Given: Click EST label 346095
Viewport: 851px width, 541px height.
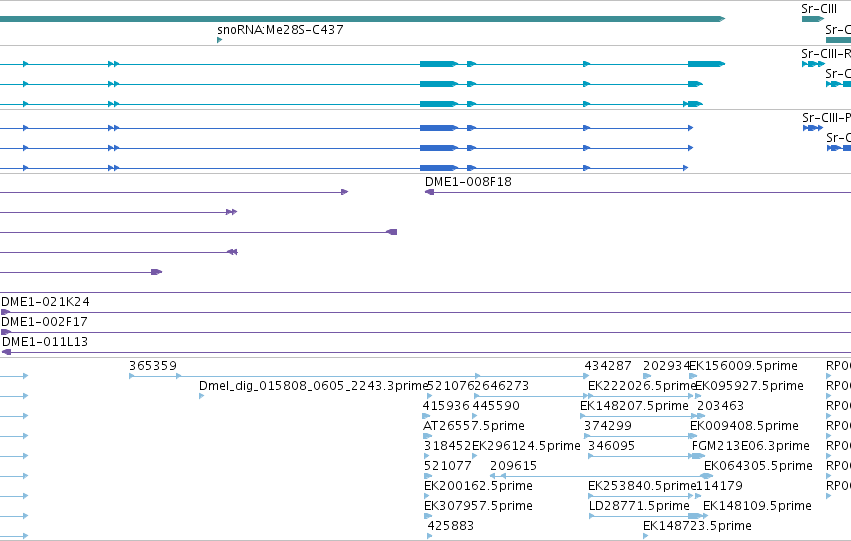Looking at the screenshot, I should click(x=612, y=446).
